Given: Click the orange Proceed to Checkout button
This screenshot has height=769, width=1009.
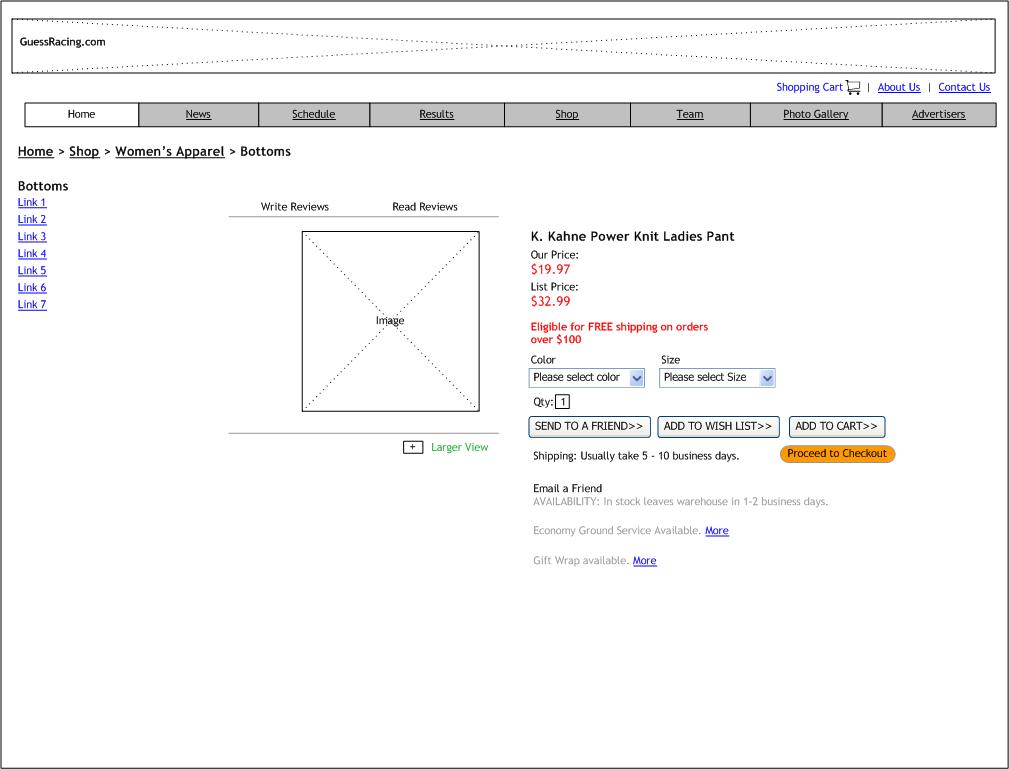Looking at the screenshot, I should [x=837, y=454].
